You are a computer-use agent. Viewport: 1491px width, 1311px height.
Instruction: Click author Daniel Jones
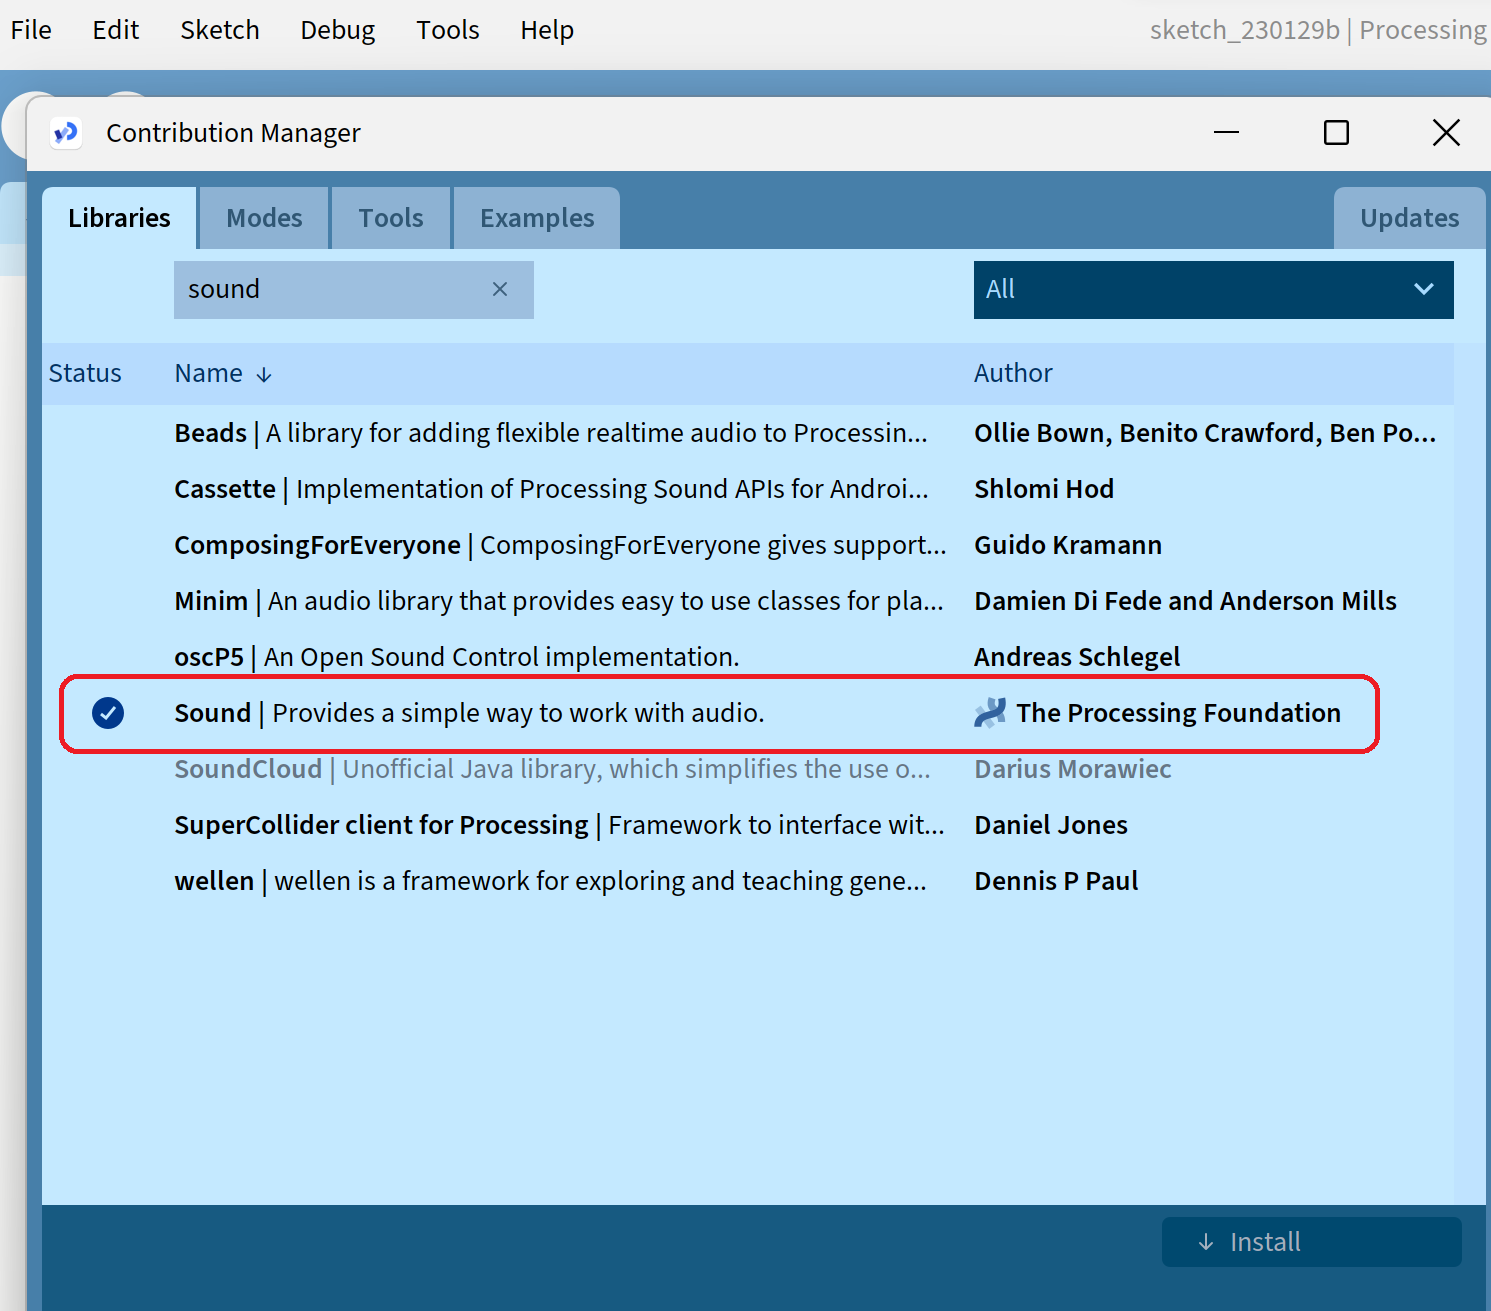[x=1051, y=825]
